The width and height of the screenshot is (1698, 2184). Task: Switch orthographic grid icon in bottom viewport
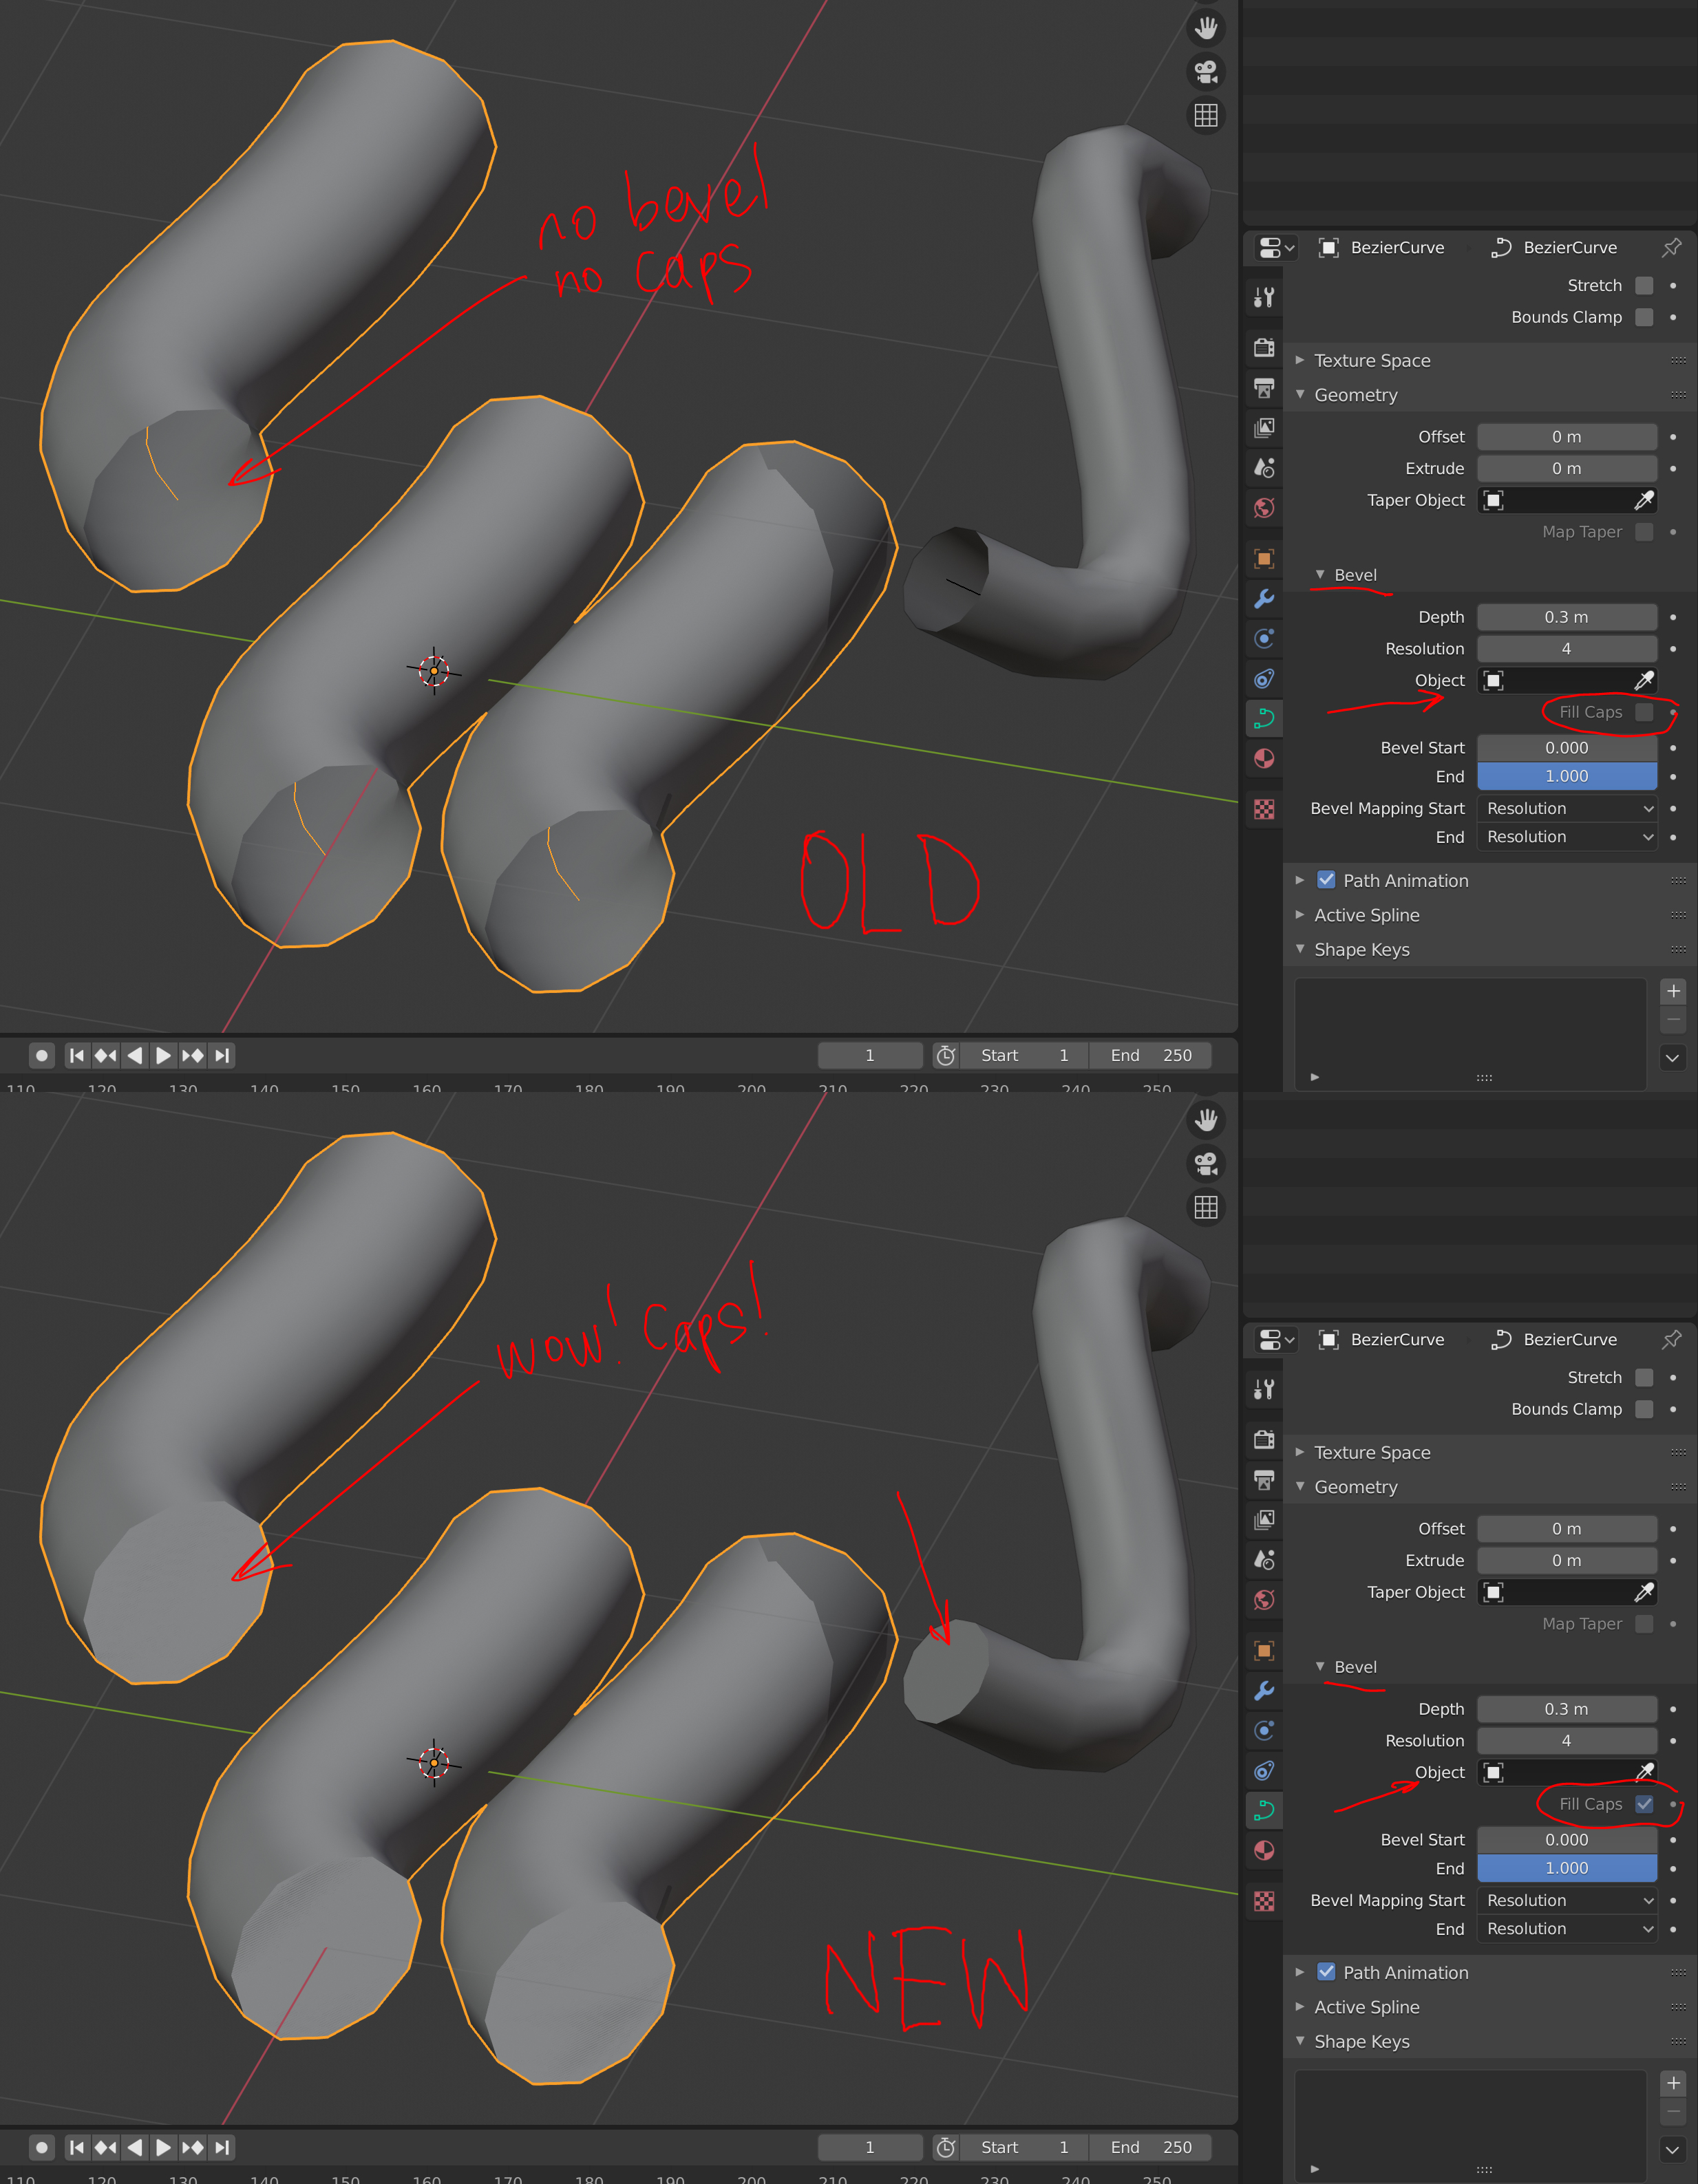(x=1206, y=1207)
